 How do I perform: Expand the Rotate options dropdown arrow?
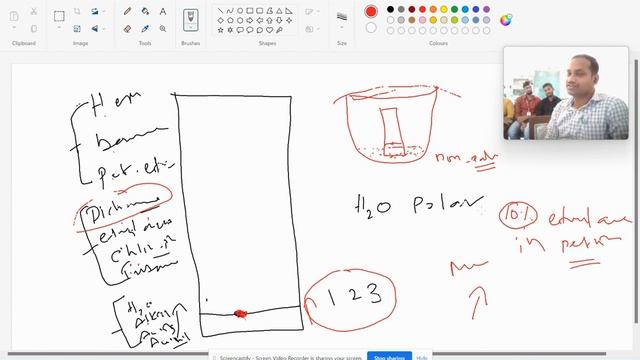(104, 11)
